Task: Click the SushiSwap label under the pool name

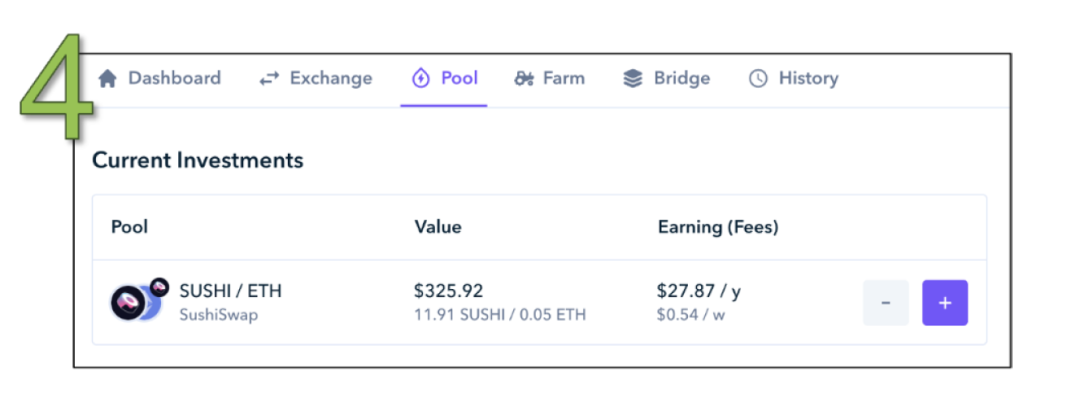Action: tap(219, 315)
